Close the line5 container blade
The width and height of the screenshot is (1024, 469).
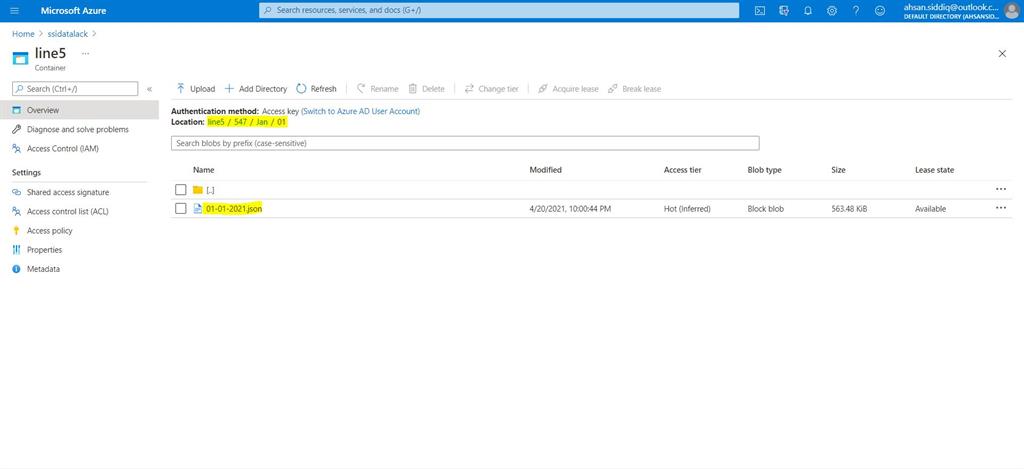tap(1002, 54)
